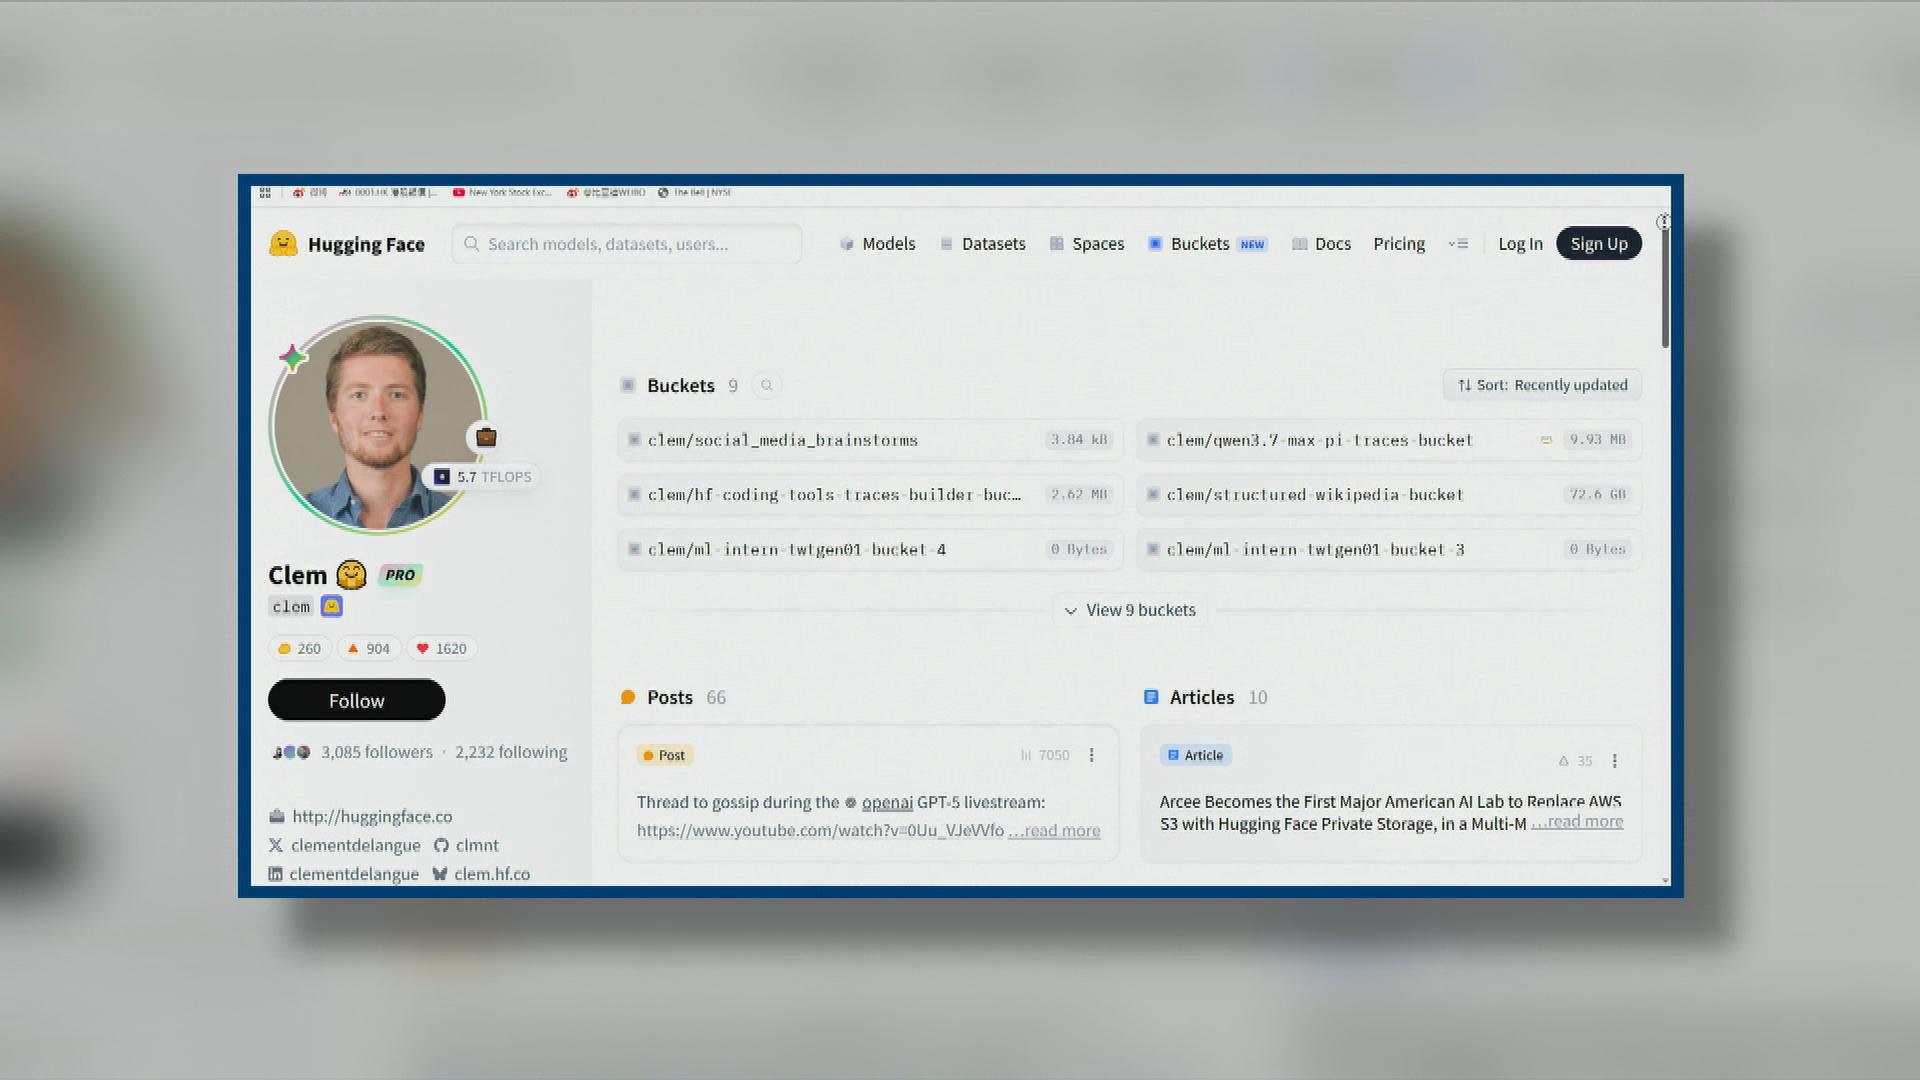1920x1080 pixels.
Task: Expand the more navigation menu
Action: coord(1458,244)
